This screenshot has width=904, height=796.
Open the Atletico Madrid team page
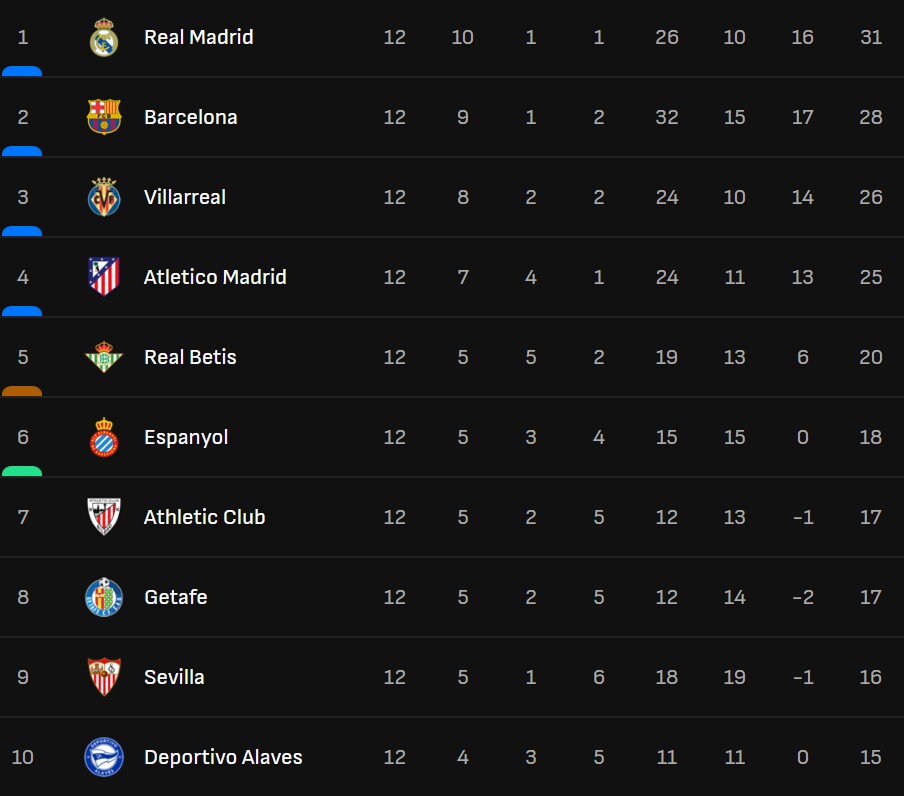215,277
